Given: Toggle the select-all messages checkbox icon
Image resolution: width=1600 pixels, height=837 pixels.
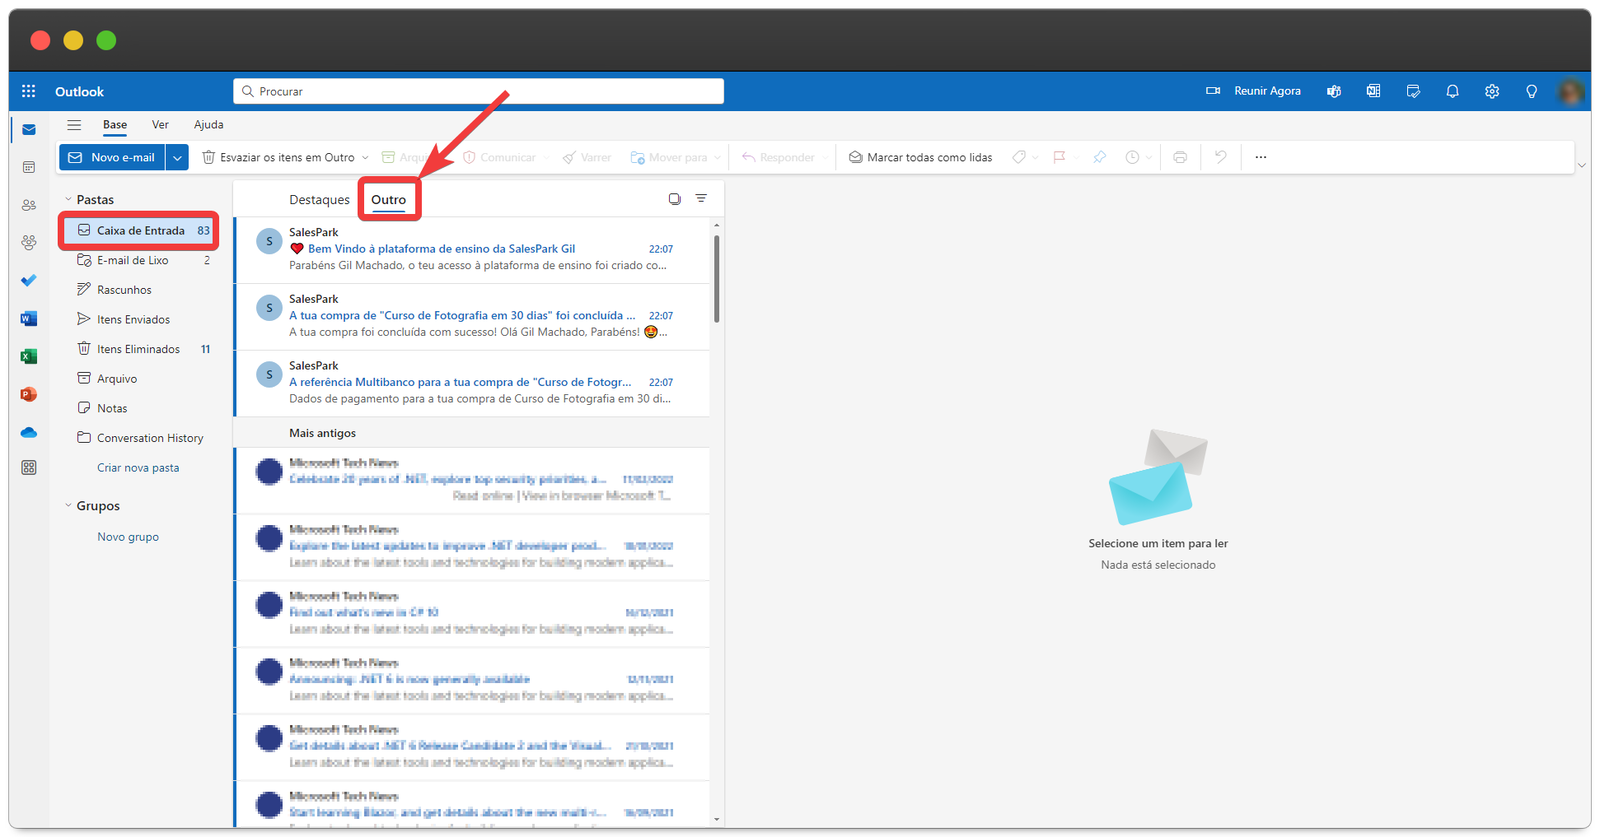Looking at the screenshot, I should click(674, 199).
